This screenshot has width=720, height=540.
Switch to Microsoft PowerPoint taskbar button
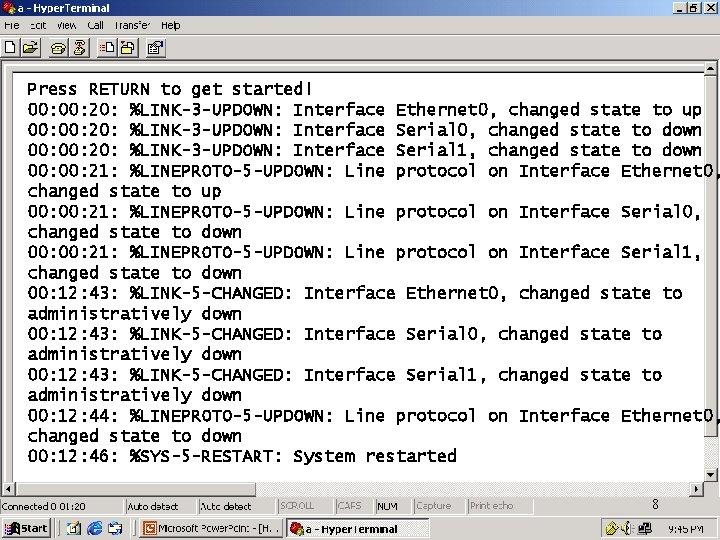tap(212, 529)
